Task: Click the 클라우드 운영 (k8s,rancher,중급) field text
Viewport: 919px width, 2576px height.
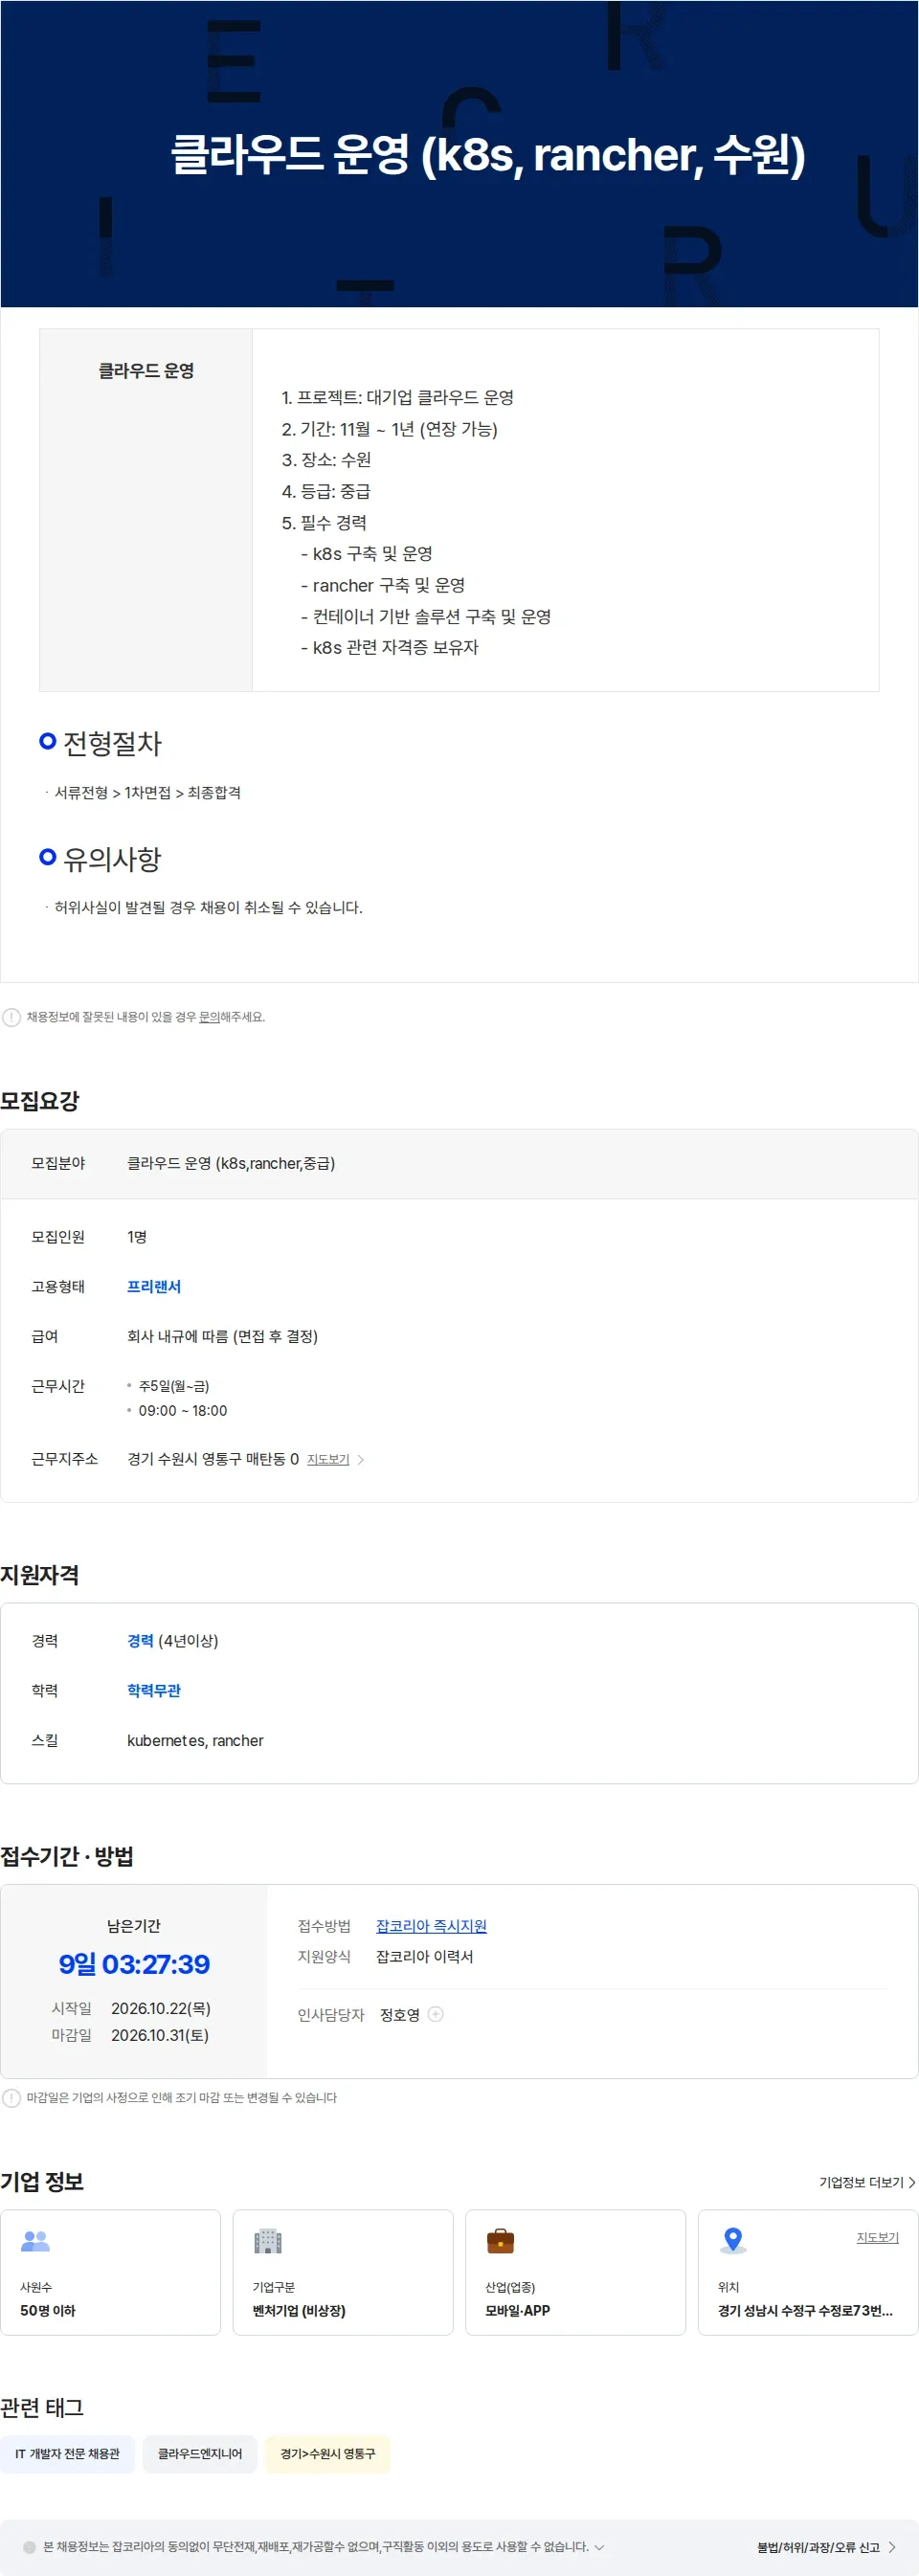Action: pyautogui.click(x=231, y=1163)
